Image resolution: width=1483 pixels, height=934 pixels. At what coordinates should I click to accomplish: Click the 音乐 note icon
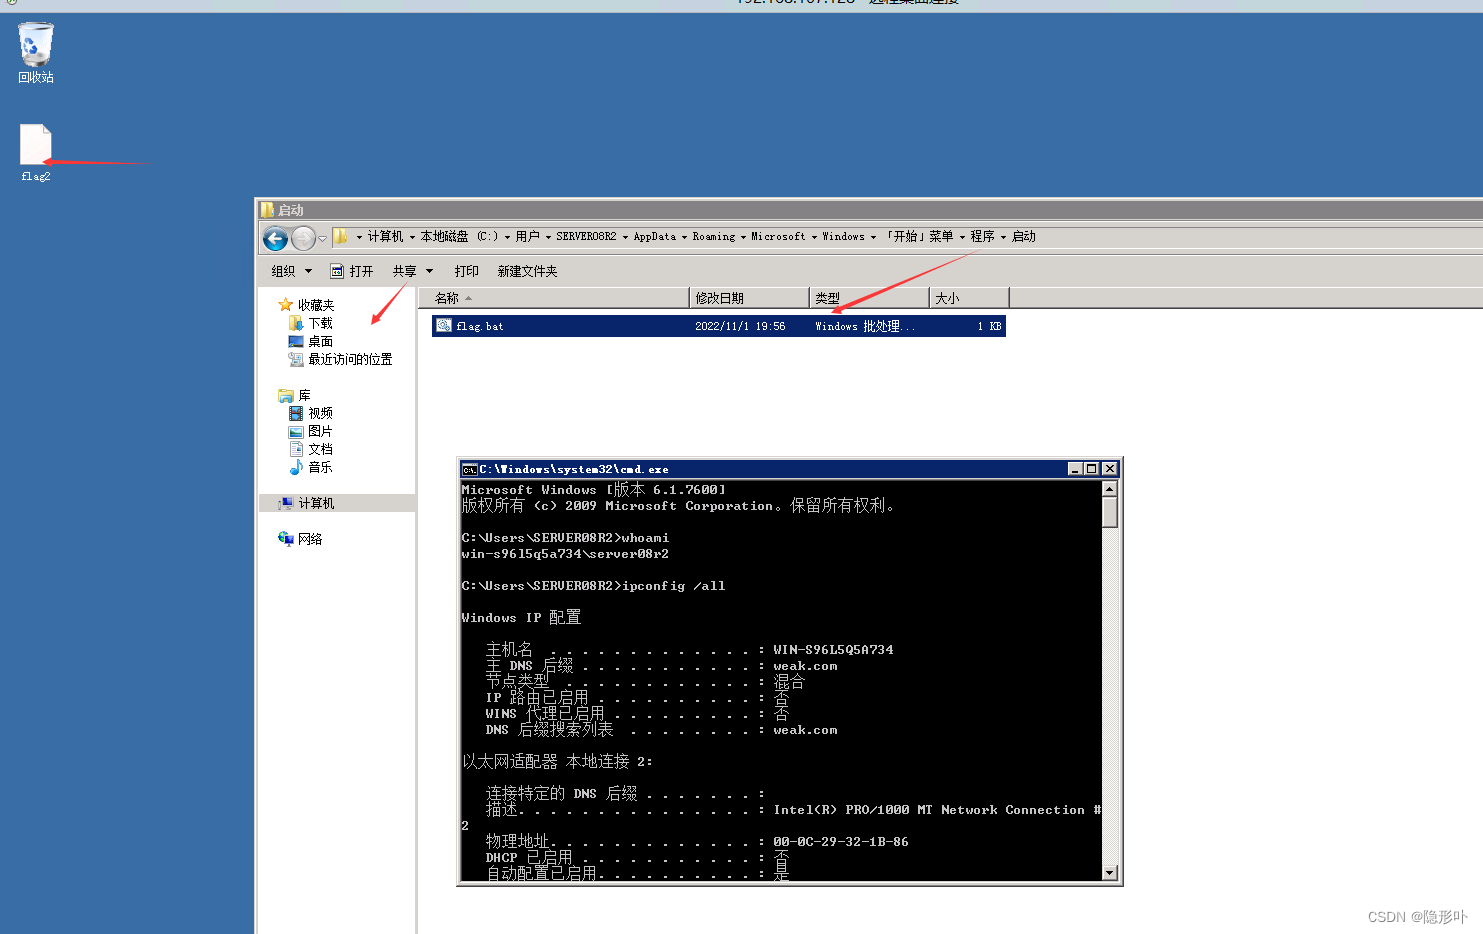point(296,467)
